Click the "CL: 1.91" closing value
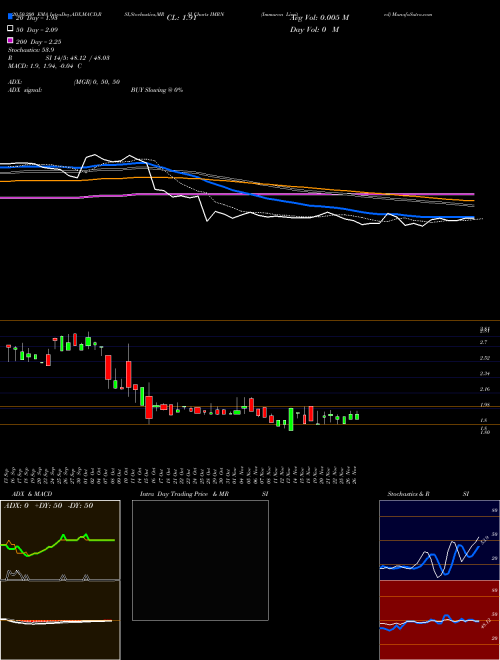The image size is (500, 660). pyautogui.click(x=181, y=18)
